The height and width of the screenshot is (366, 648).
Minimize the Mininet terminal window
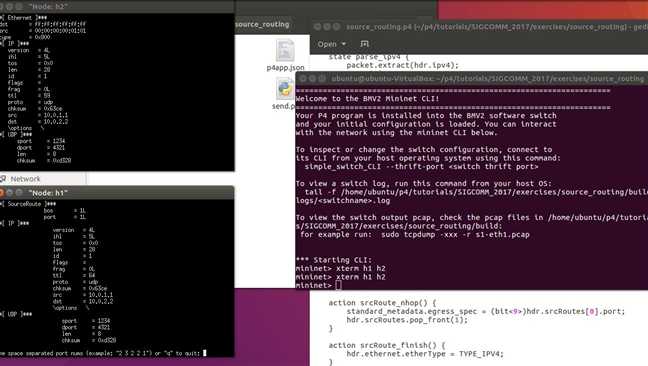click(312, 78)
